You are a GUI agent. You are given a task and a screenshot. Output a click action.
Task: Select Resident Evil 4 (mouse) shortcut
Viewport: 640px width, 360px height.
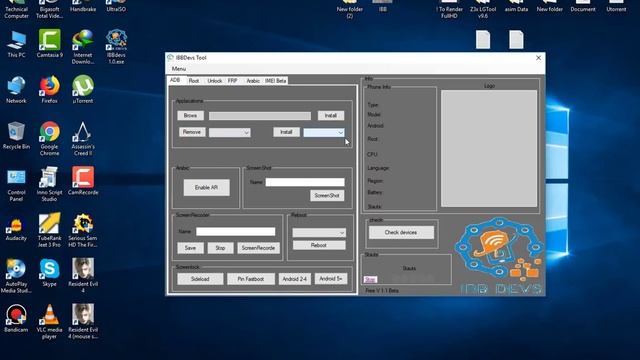pos(83,322)
